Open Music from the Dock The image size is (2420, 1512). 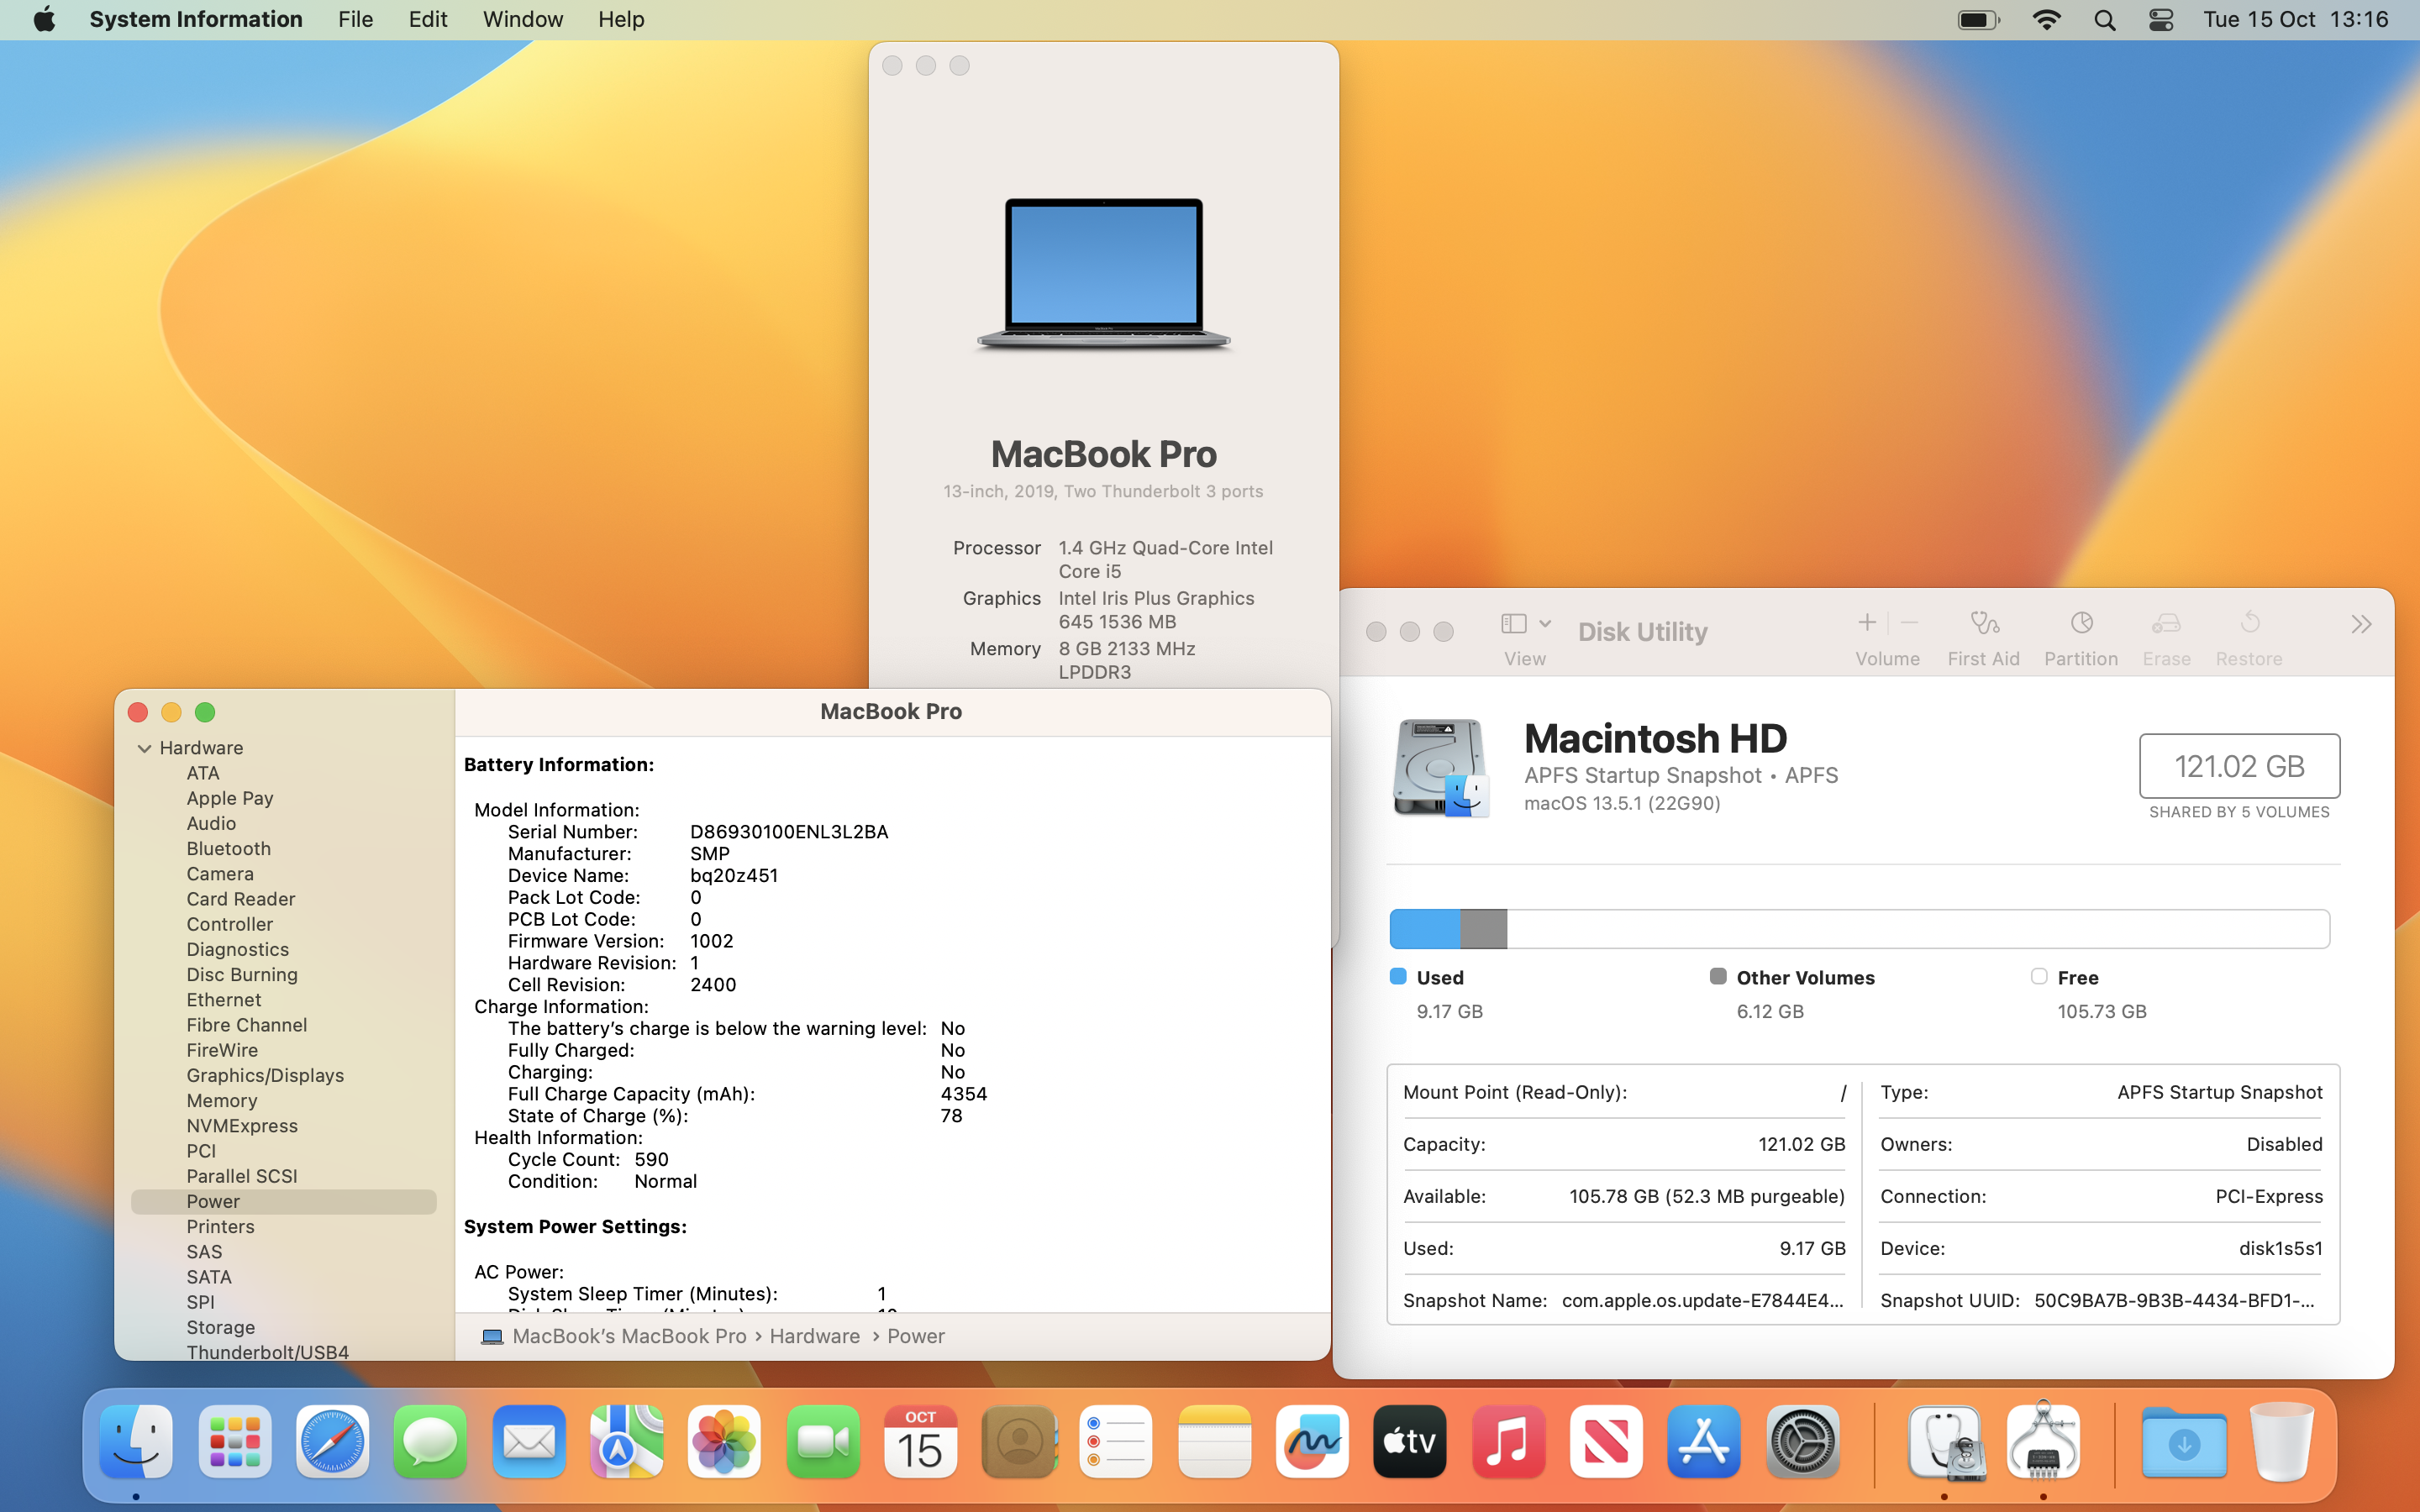[1508, 1441]
